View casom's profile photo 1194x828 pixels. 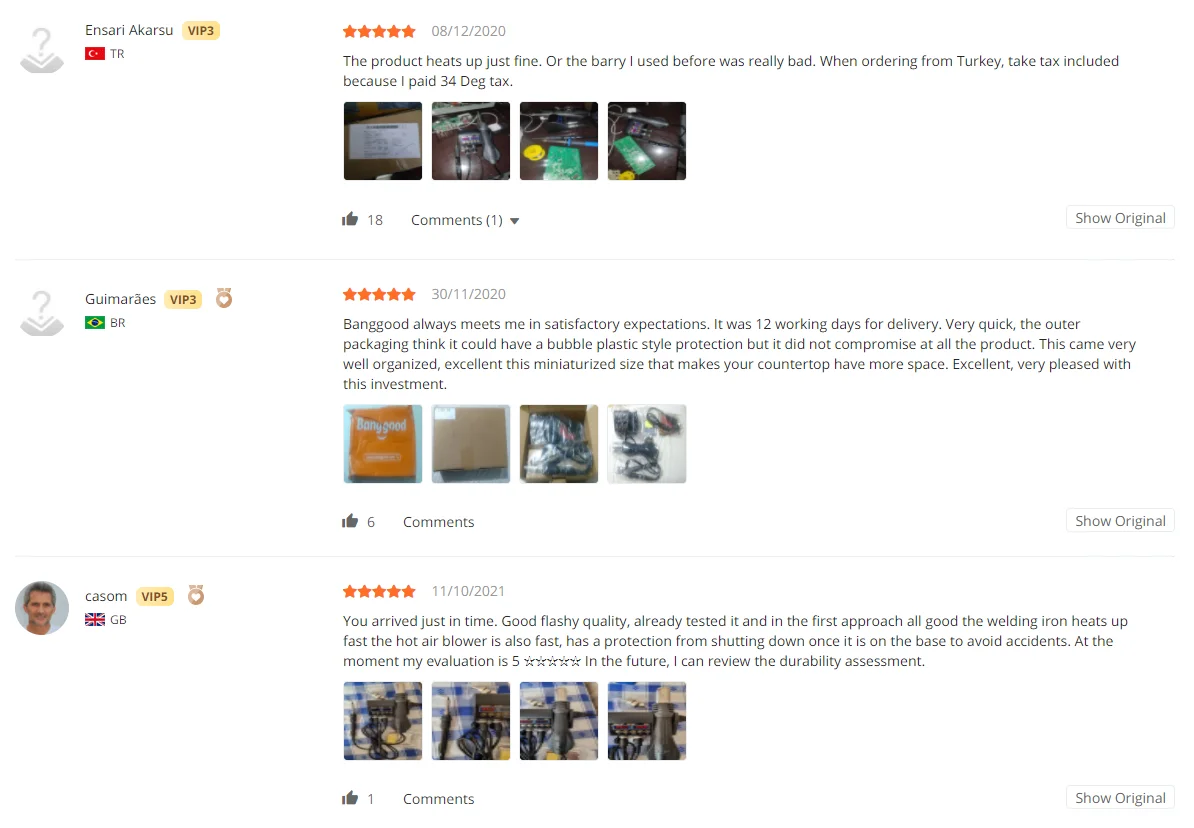pos(42,608)
